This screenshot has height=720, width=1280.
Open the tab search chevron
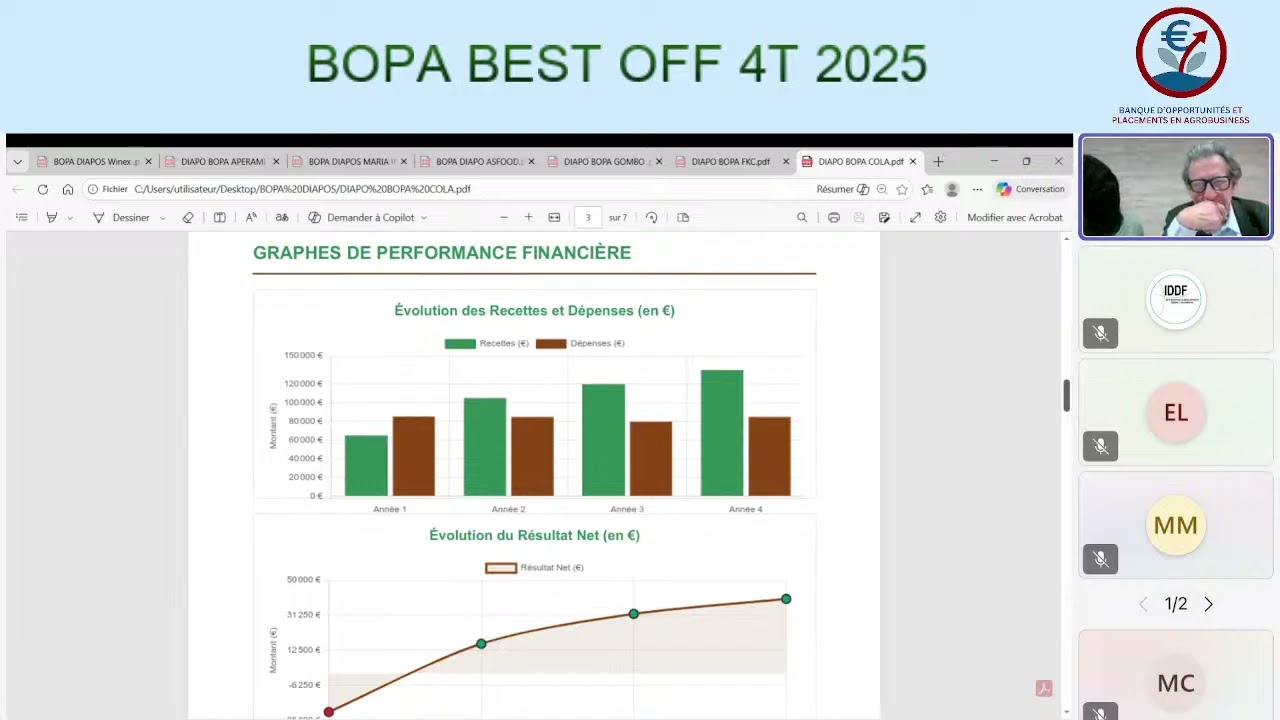pyautogui.click(x=17, y=161)
